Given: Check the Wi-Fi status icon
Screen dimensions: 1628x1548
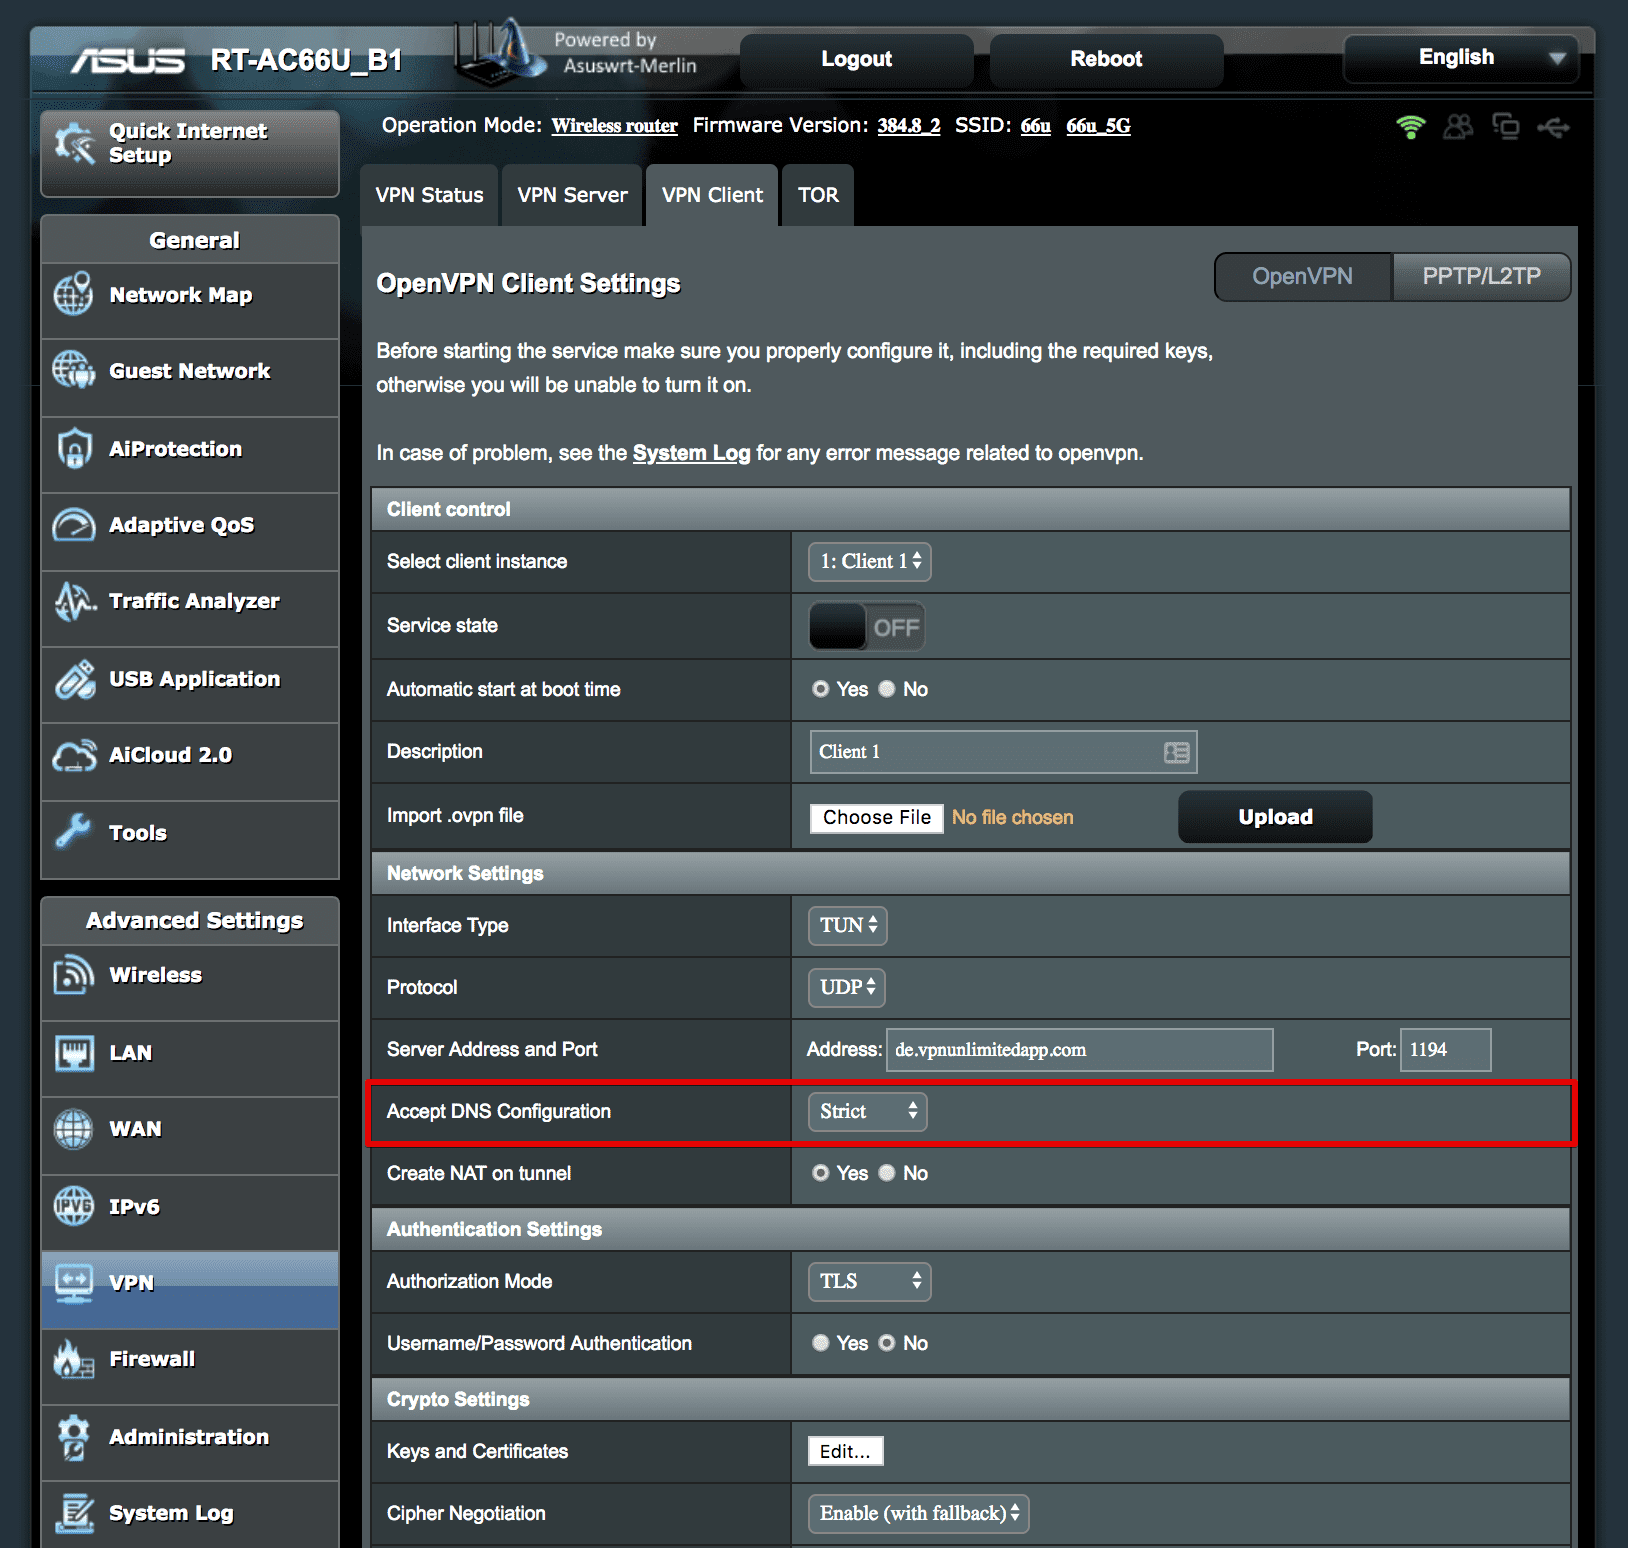Looking at the screenshot, I should [1411, 127].
